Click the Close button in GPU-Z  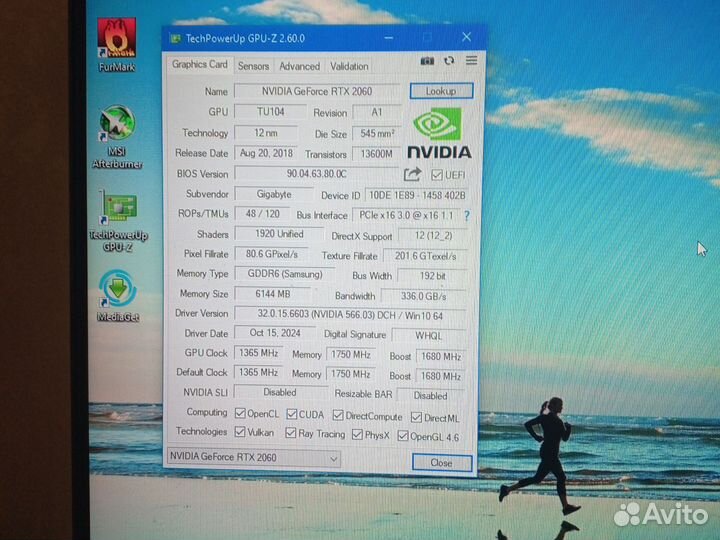click(441, 462)
